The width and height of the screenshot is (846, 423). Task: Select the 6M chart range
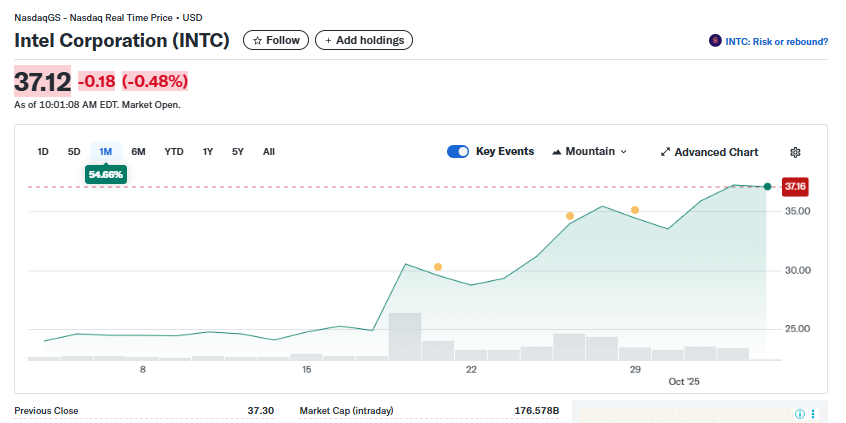pos(139,152)
